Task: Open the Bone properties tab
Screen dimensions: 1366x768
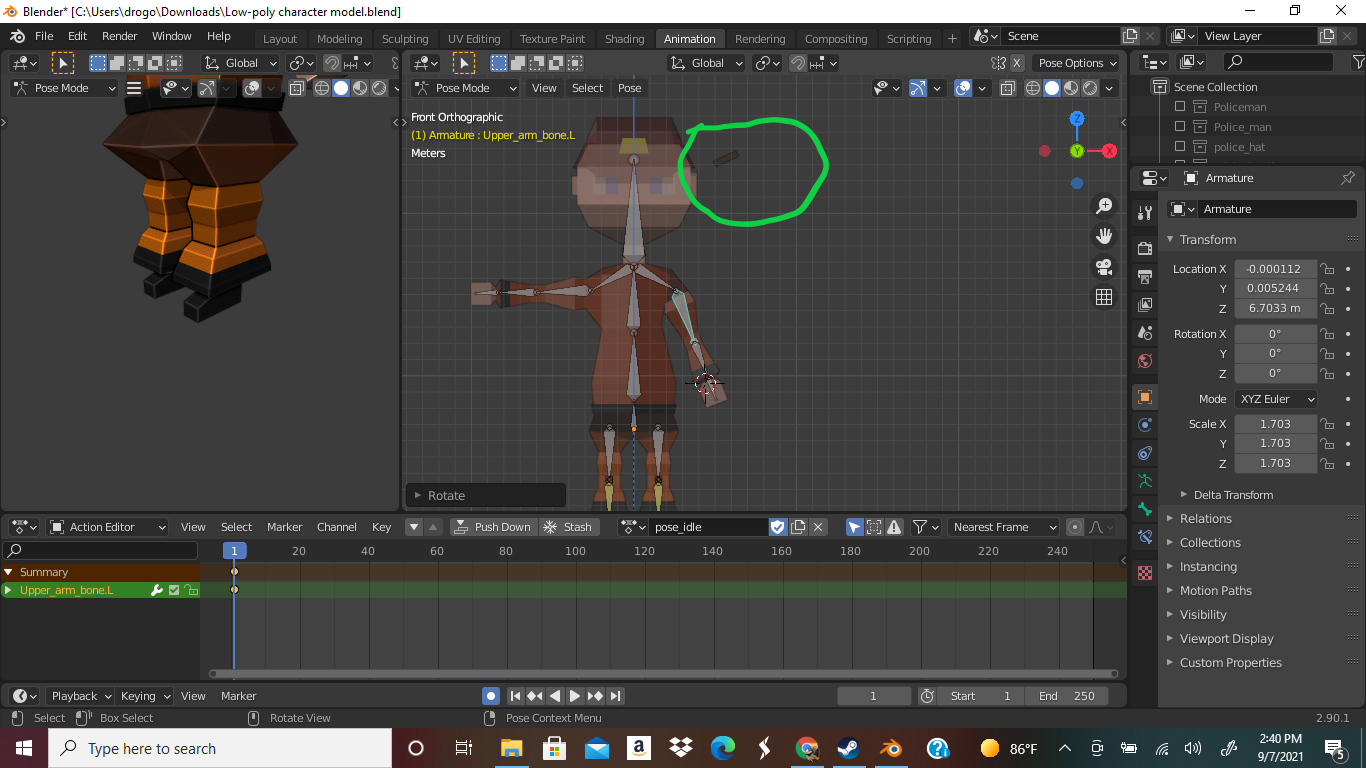Action: point(1145,509)
